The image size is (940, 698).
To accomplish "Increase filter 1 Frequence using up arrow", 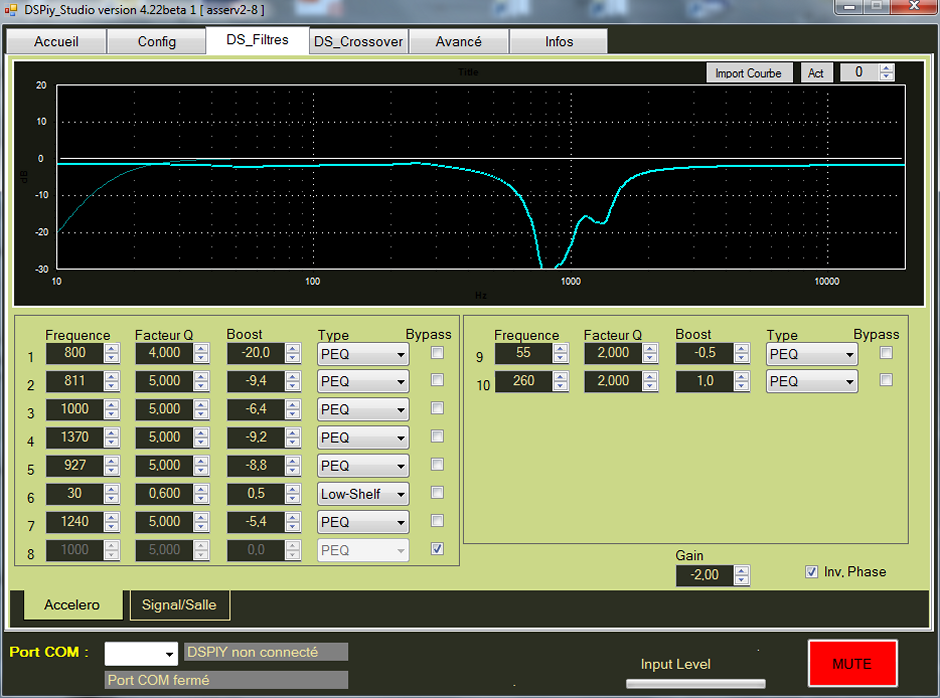I will [112, 349].
